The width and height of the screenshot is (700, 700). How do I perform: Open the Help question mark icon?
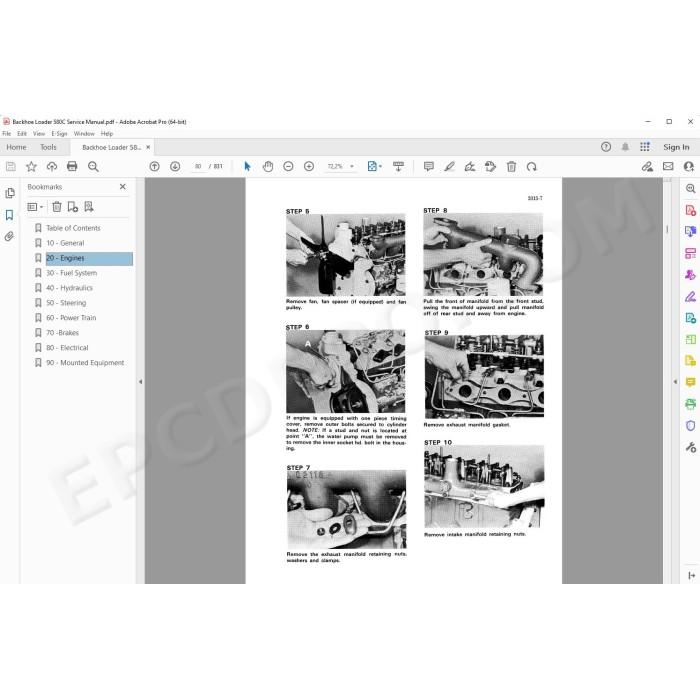pyautogui.click(x=606, y=147)
